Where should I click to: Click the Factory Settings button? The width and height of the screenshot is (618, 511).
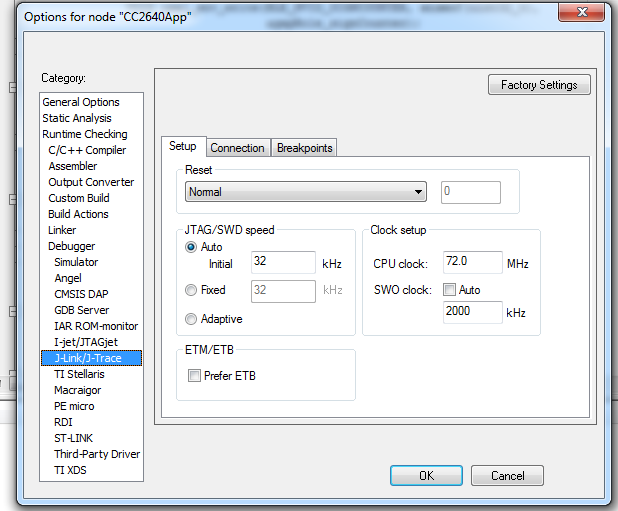click(539, 85)
